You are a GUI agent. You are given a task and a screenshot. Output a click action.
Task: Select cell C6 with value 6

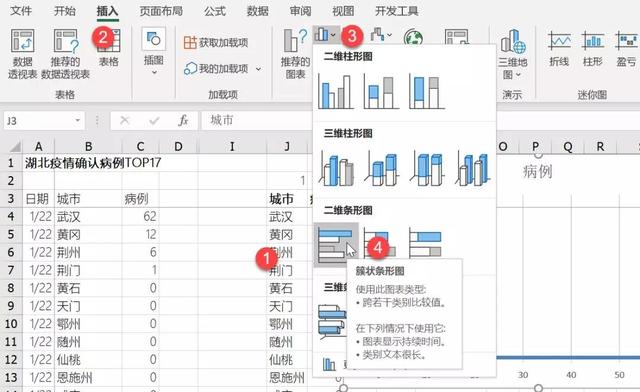click(140, 252)
